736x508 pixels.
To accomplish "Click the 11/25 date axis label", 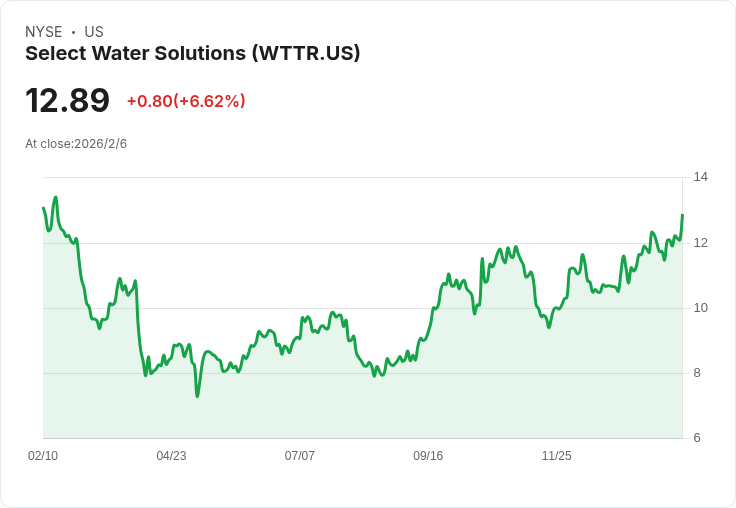I will tap(557, 455).
